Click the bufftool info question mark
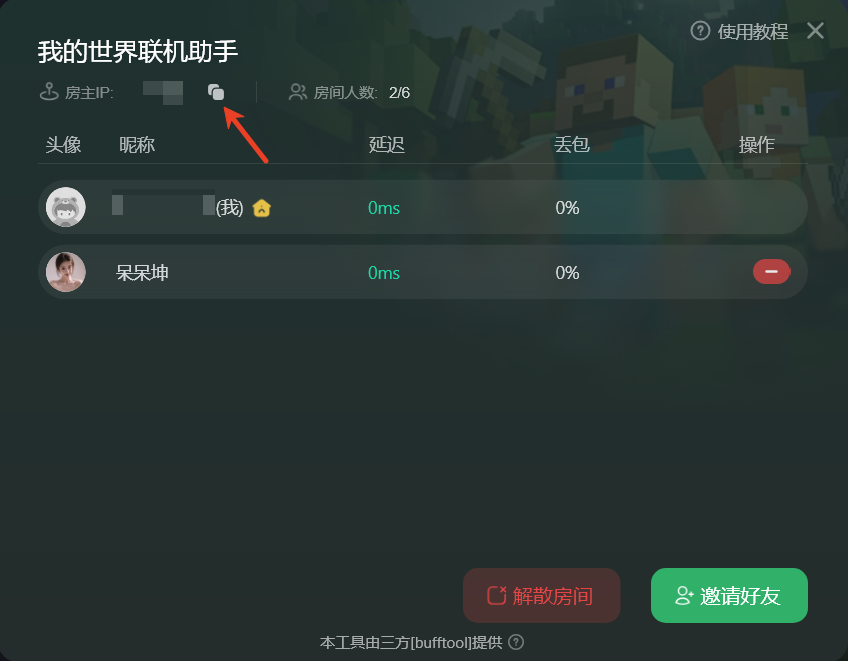 coord(516,642)
